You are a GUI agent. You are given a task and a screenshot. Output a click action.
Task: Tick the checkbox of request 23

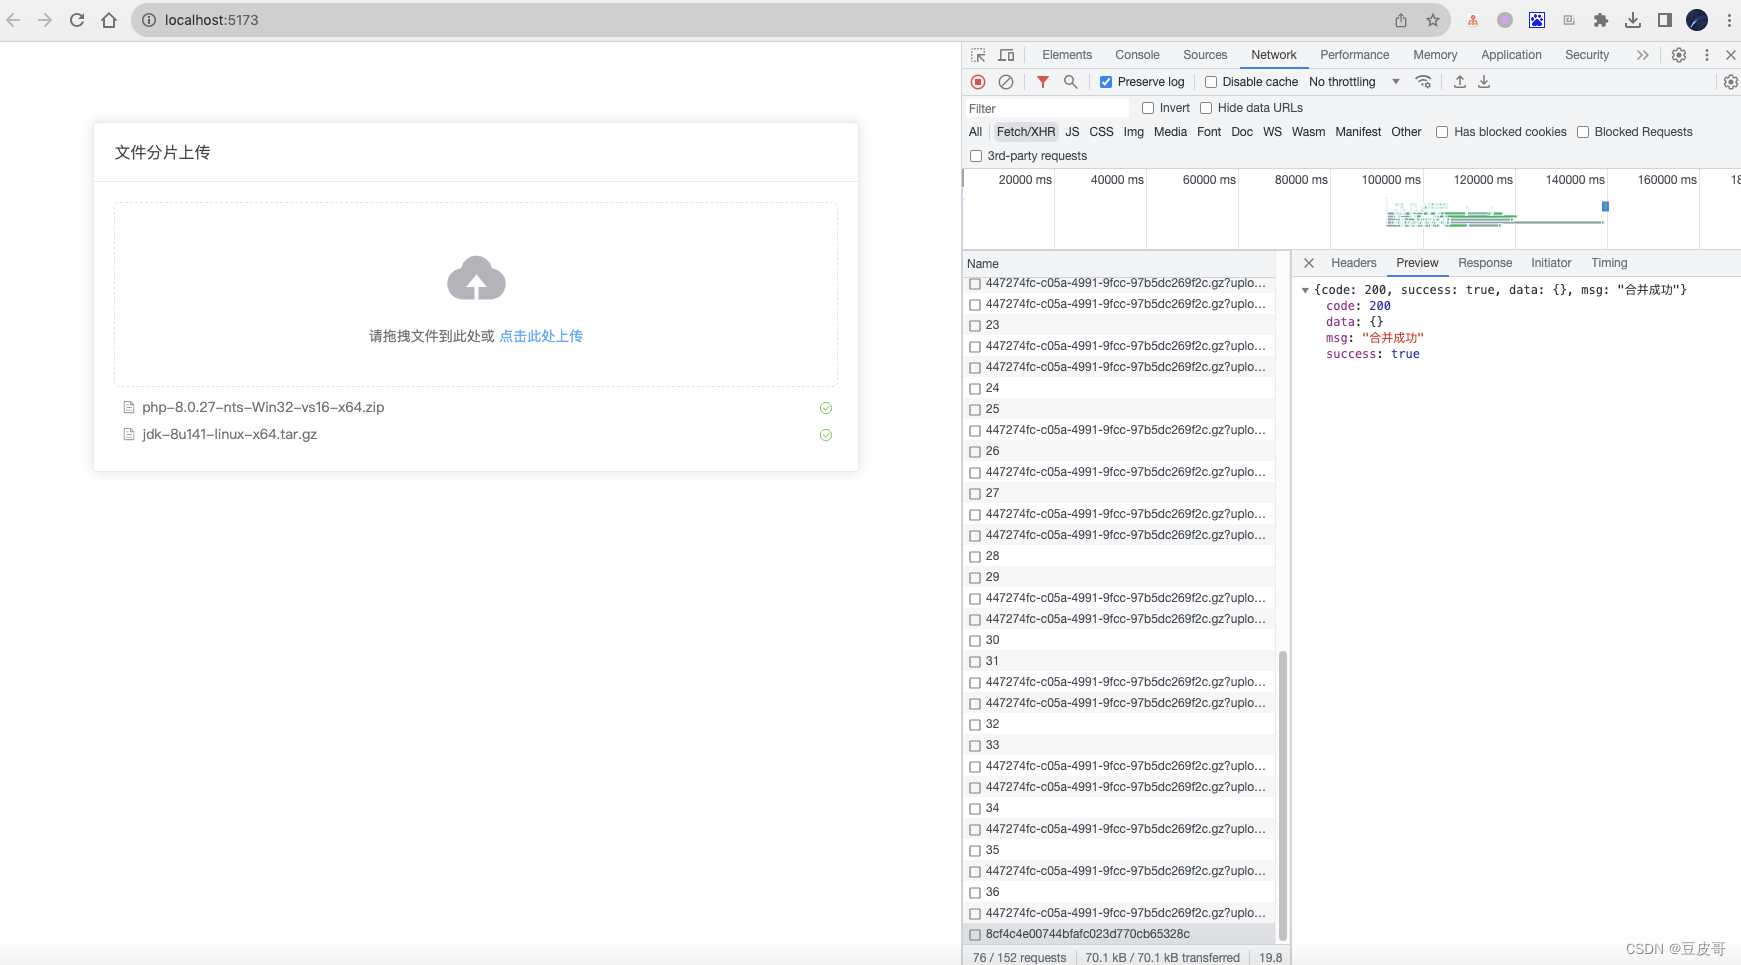point(975,326)
